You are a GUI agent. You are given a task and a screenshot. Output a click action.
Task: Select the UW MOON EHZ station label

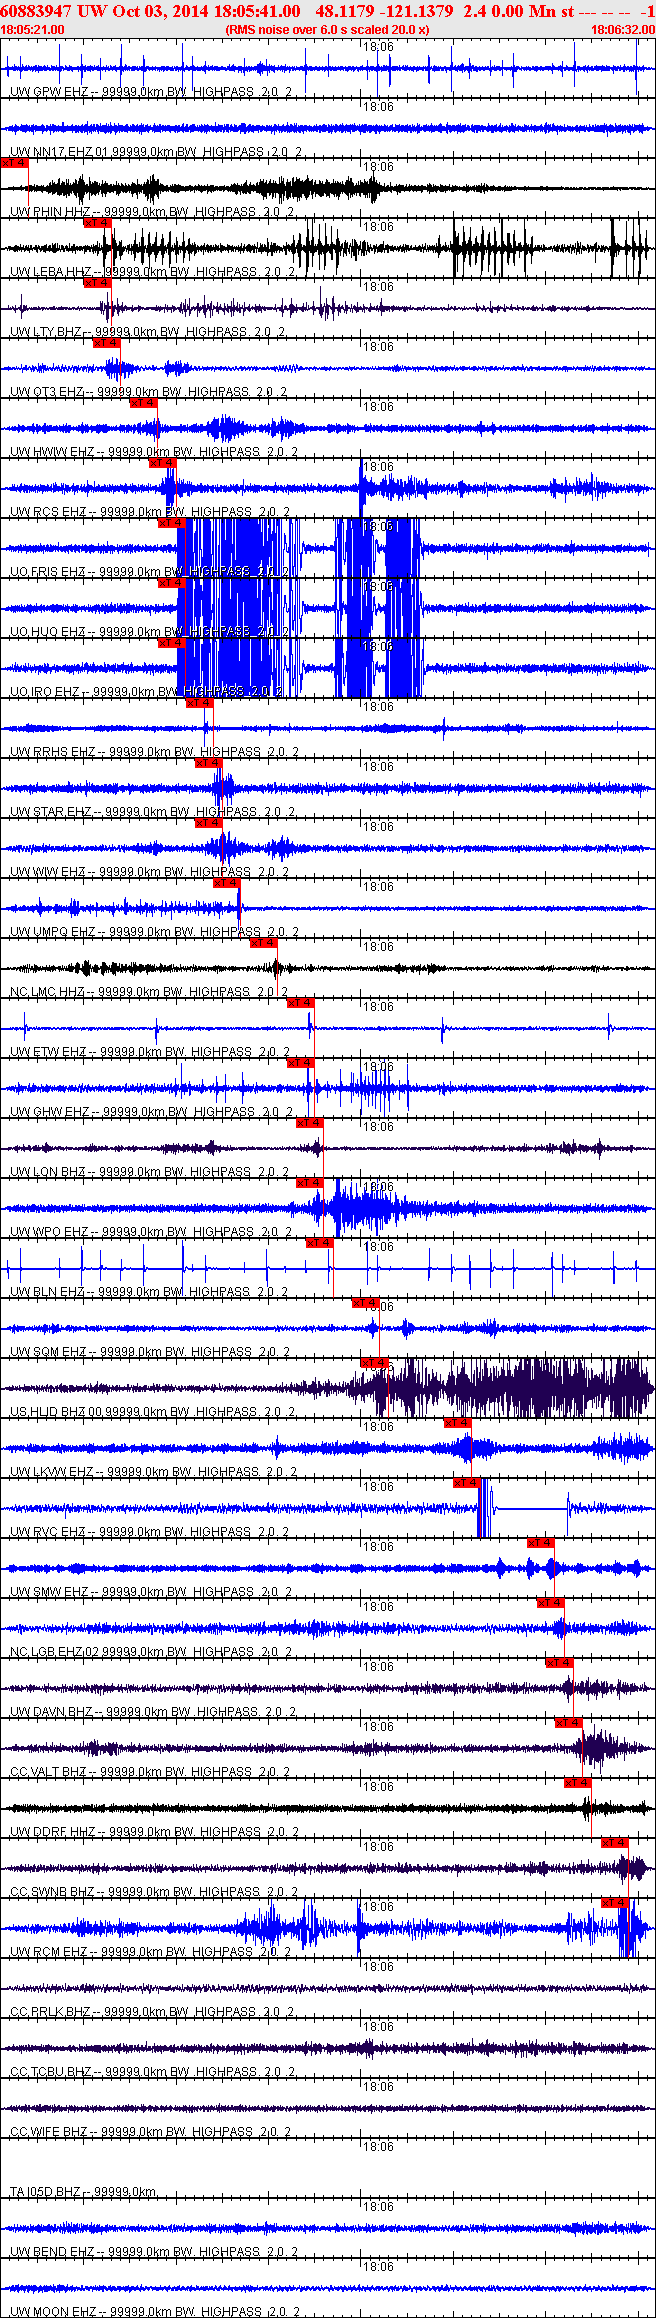(x=156, y=2312)
